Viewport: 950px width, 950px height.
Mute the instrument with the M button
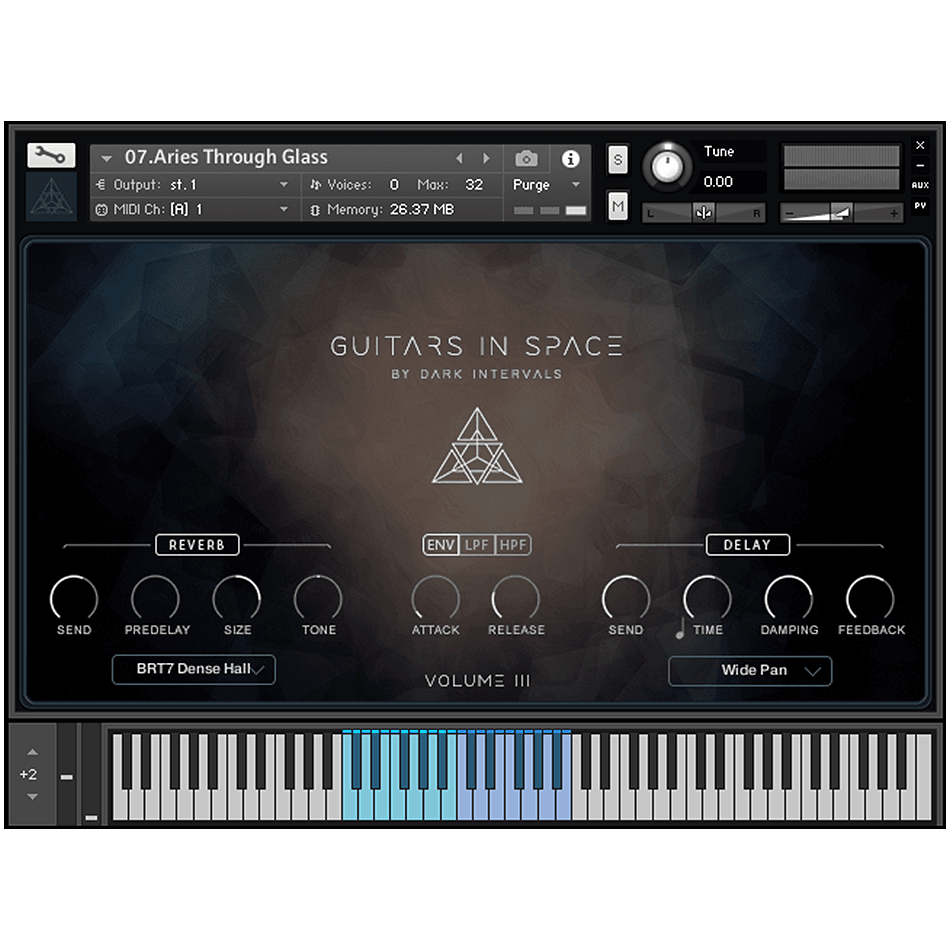pyautogui.click(x=617, y=206)
